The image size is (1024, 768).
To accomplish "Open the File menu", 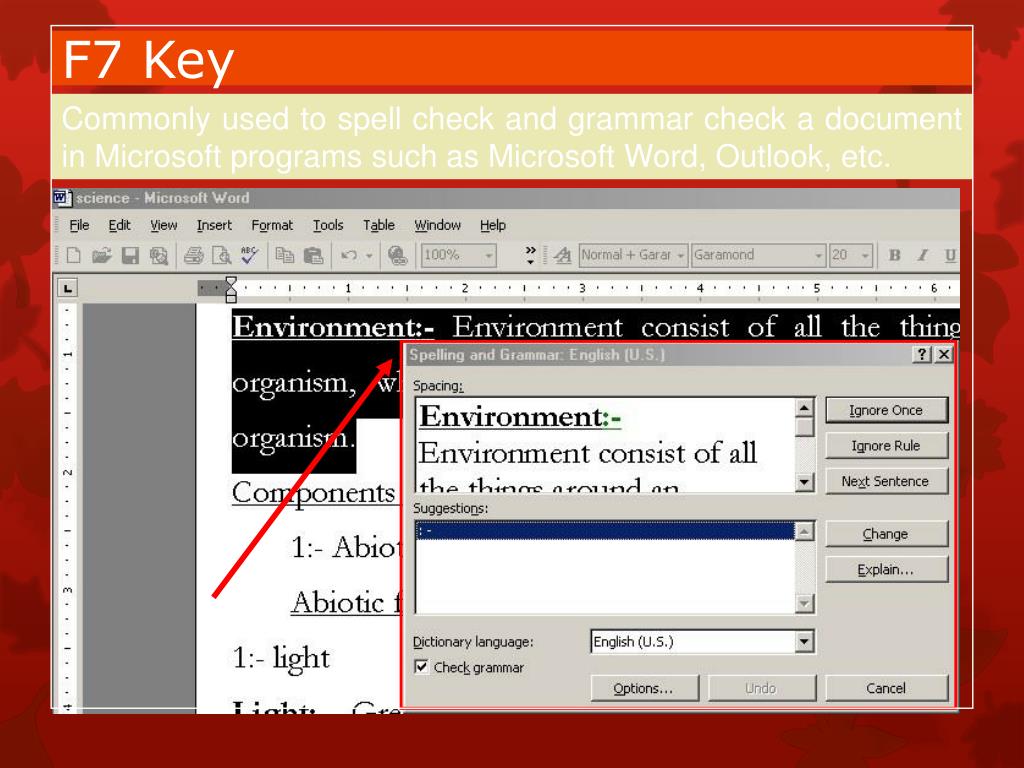I will 79,225.
